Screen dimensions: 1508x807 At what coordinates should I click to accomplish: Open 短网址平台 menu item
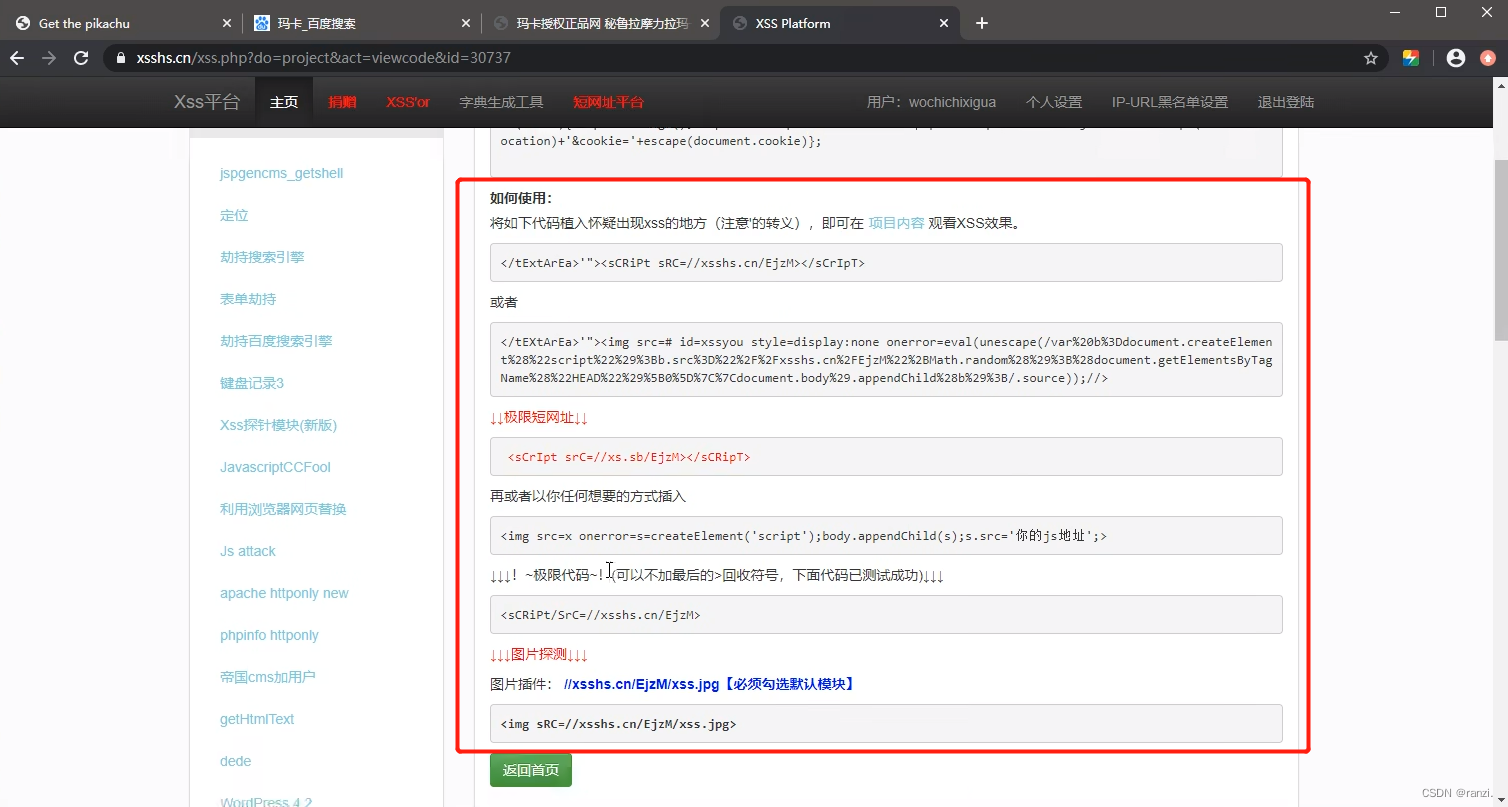(608, 102)
